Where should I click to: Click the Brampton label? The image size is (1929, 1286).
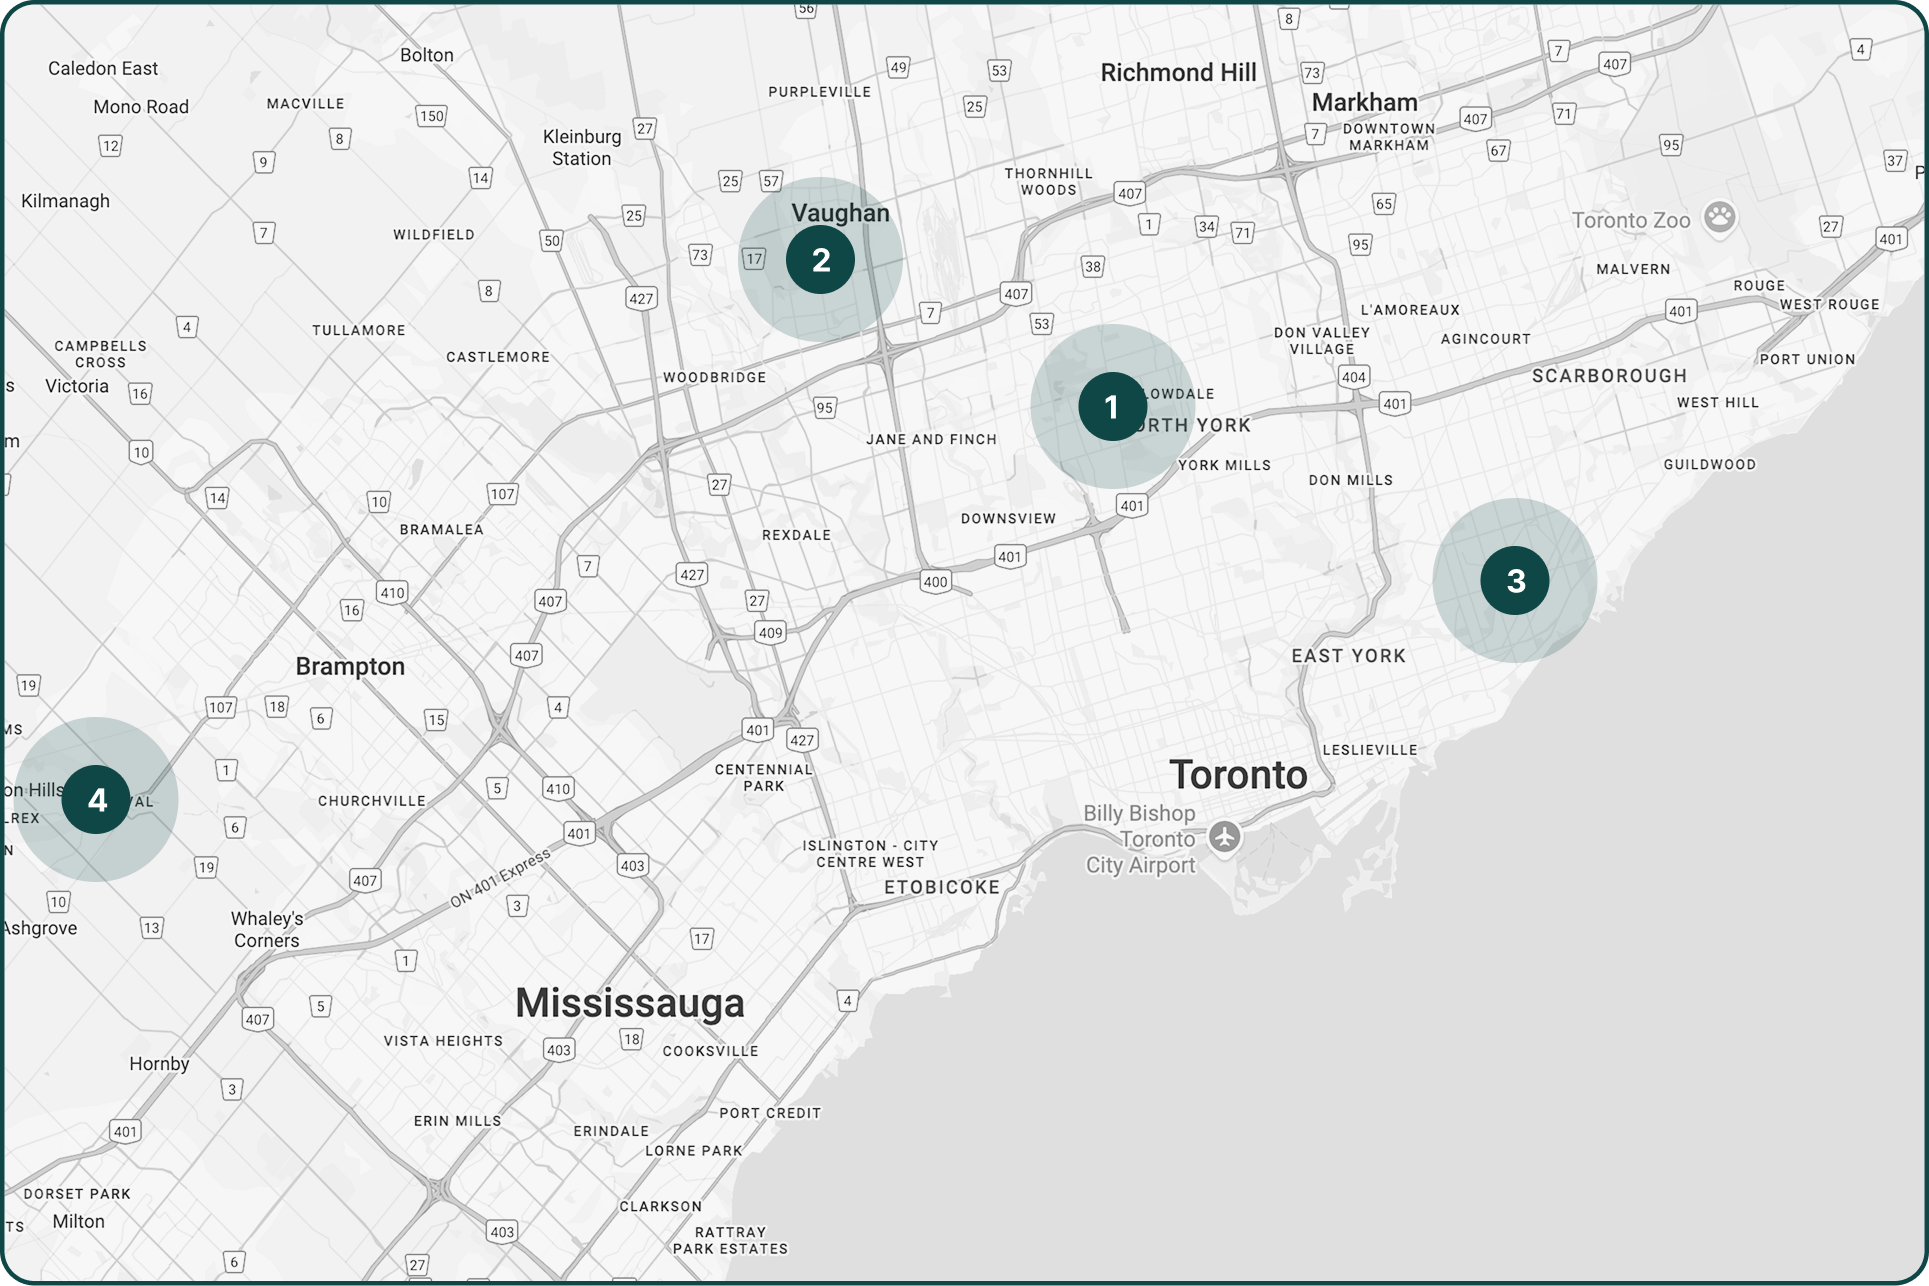[350, 667]
